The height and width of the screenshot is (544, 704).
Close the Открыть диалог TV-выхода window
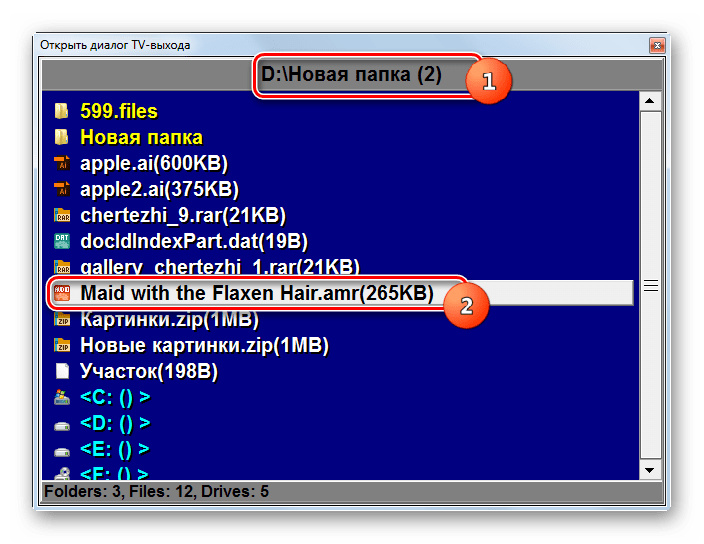pyautogui.click(x=657, y=45)
